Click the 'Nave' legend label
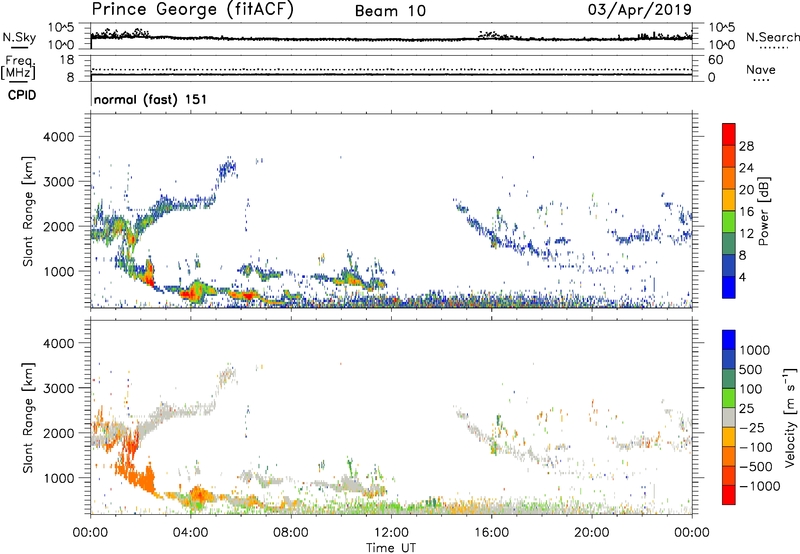Image resolution: width=800 pixels, height=554 pixels. click(761, 69)
